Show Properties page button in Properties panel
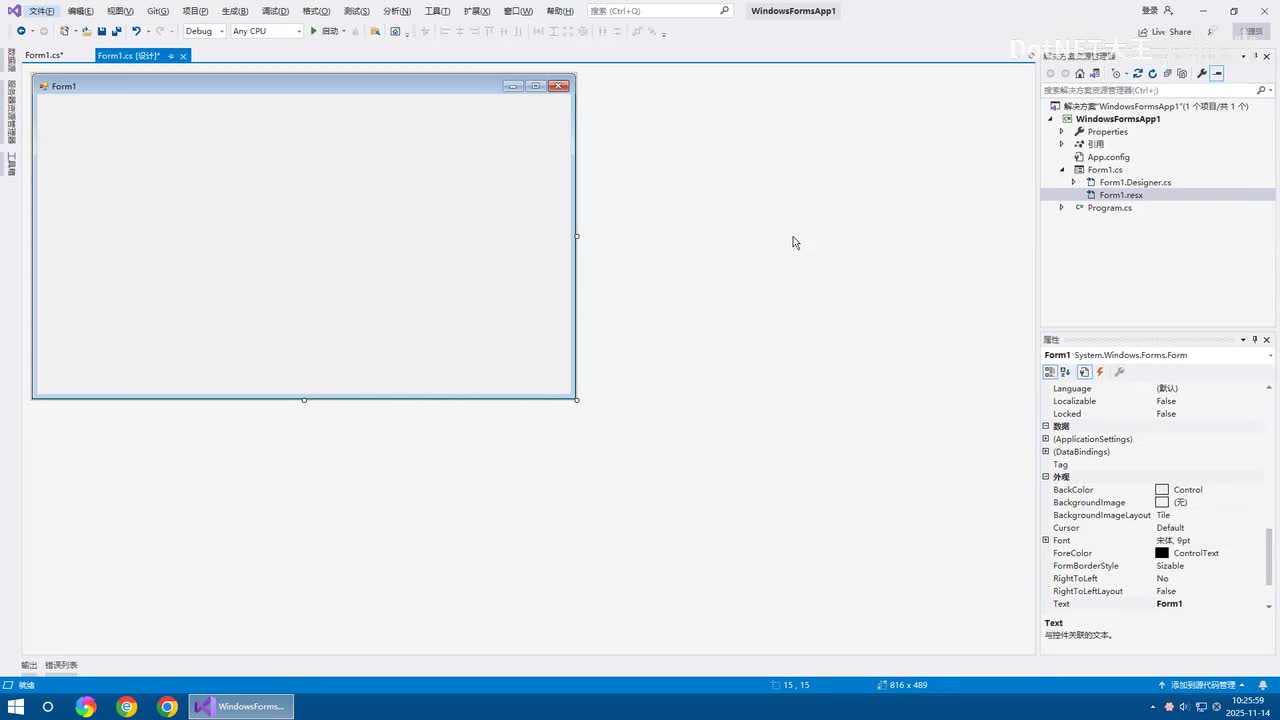 click(x=1084, y=372)
